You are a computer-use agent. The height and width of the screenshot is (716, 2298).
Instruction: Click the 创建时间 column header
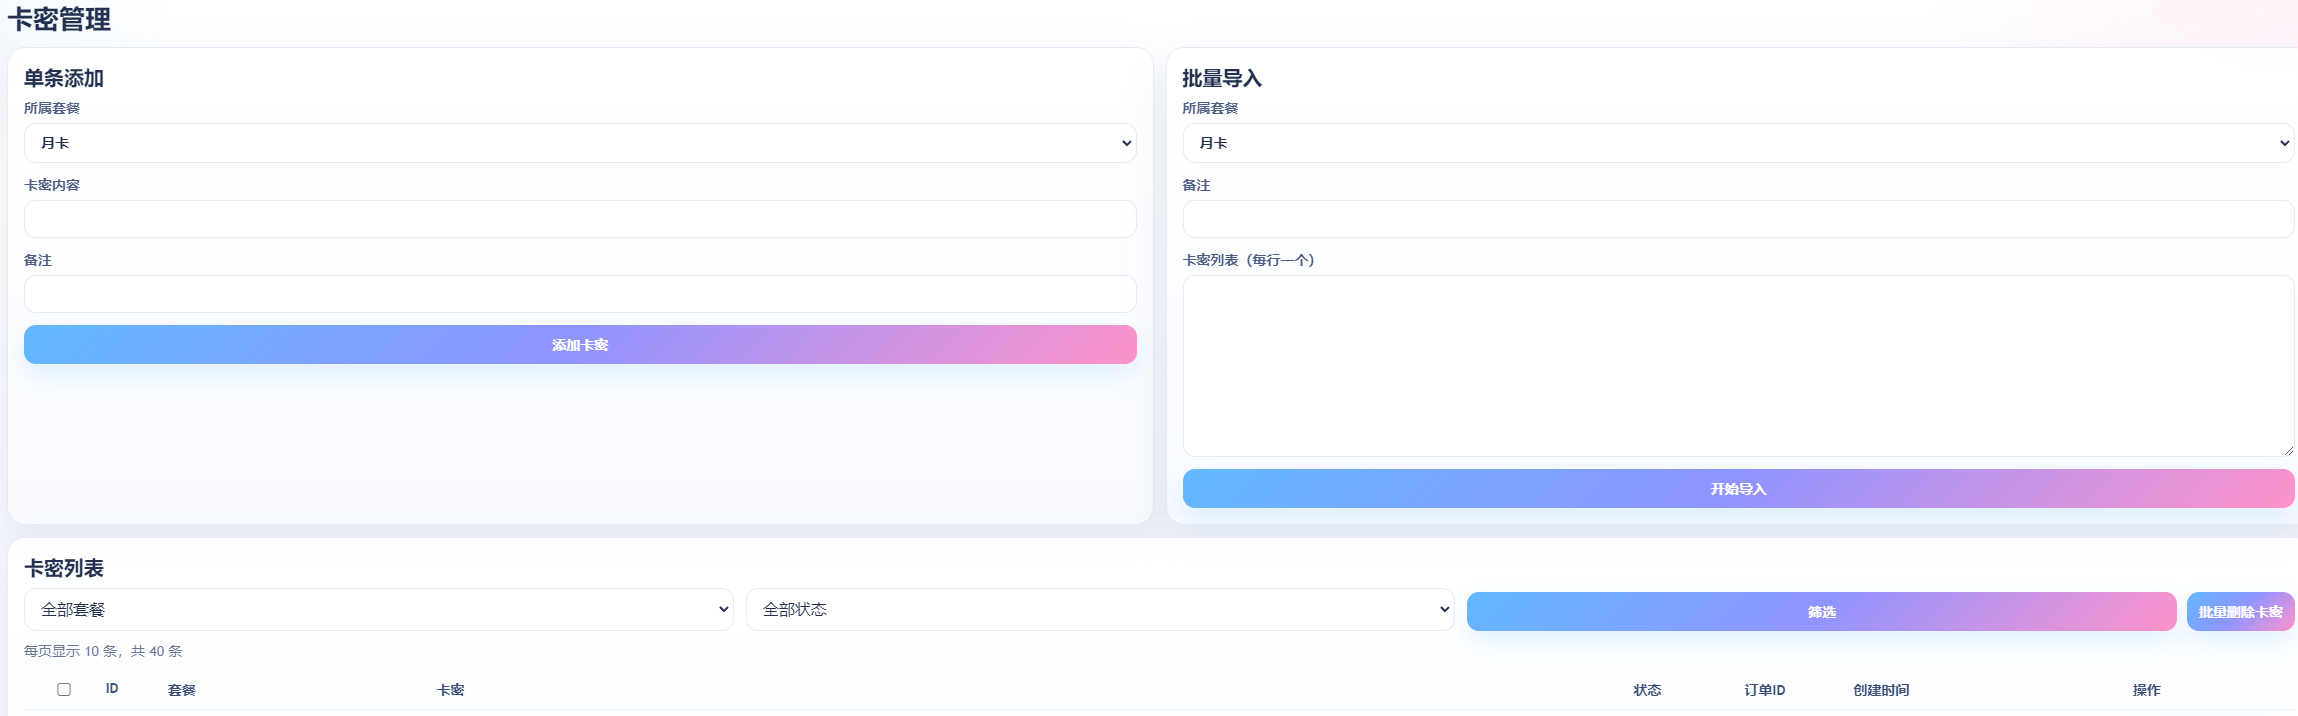click(x=1881, y=690)
